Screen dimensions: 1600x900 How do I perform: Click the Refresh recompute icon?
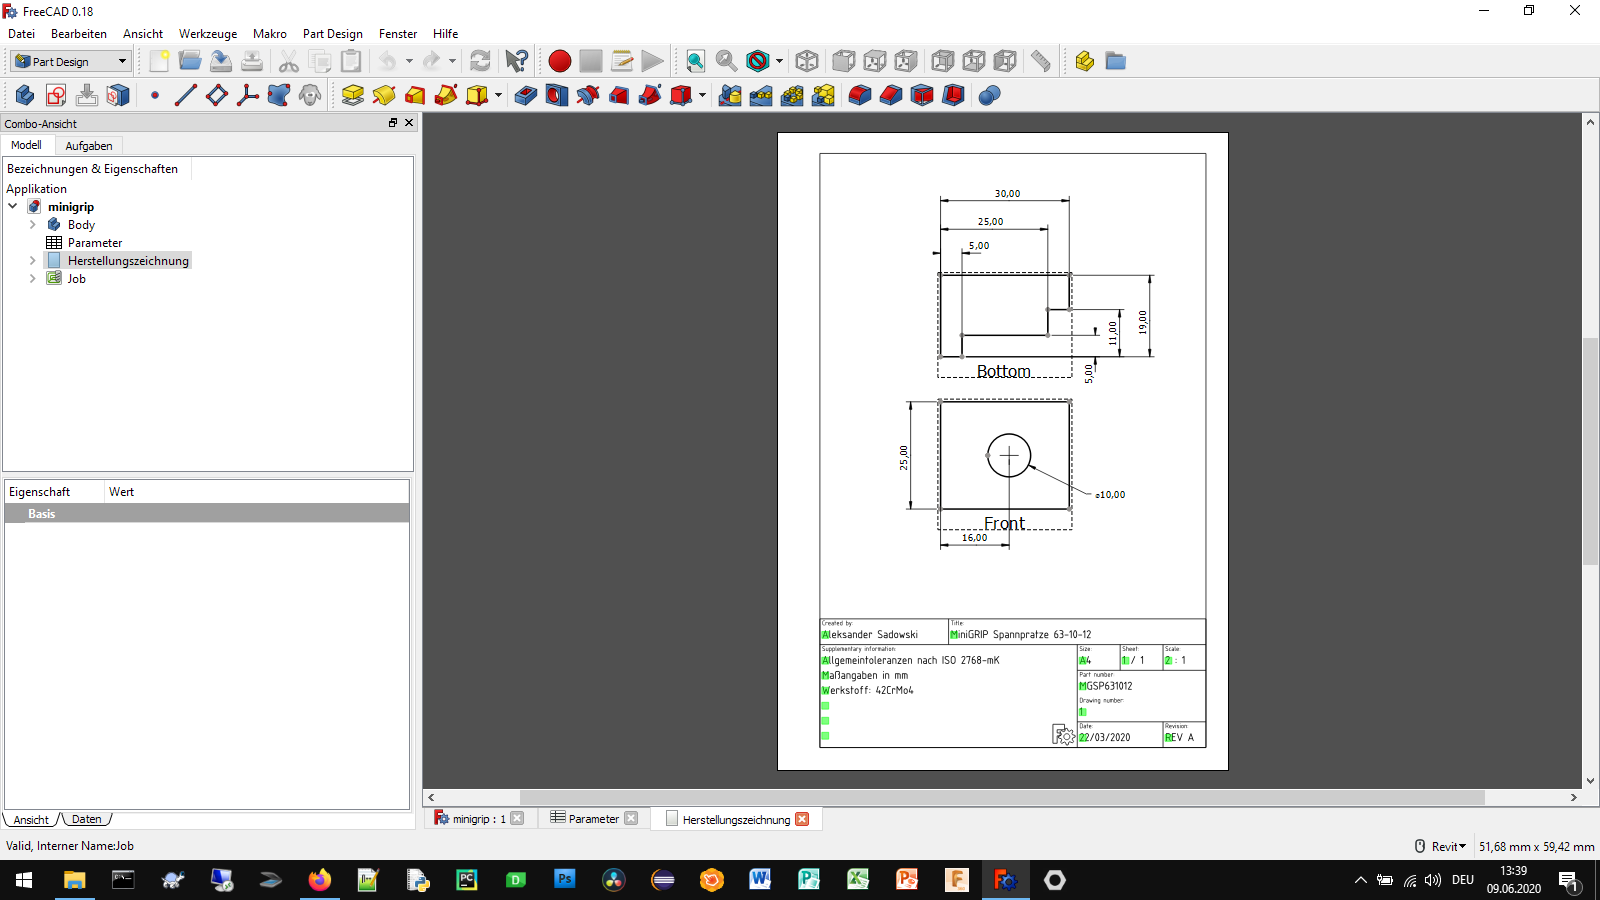point(480,61)
